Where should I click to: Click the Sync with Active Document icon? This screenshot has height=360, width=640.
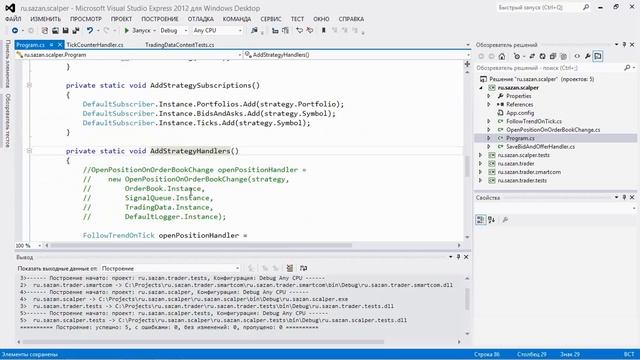point(532,56)
